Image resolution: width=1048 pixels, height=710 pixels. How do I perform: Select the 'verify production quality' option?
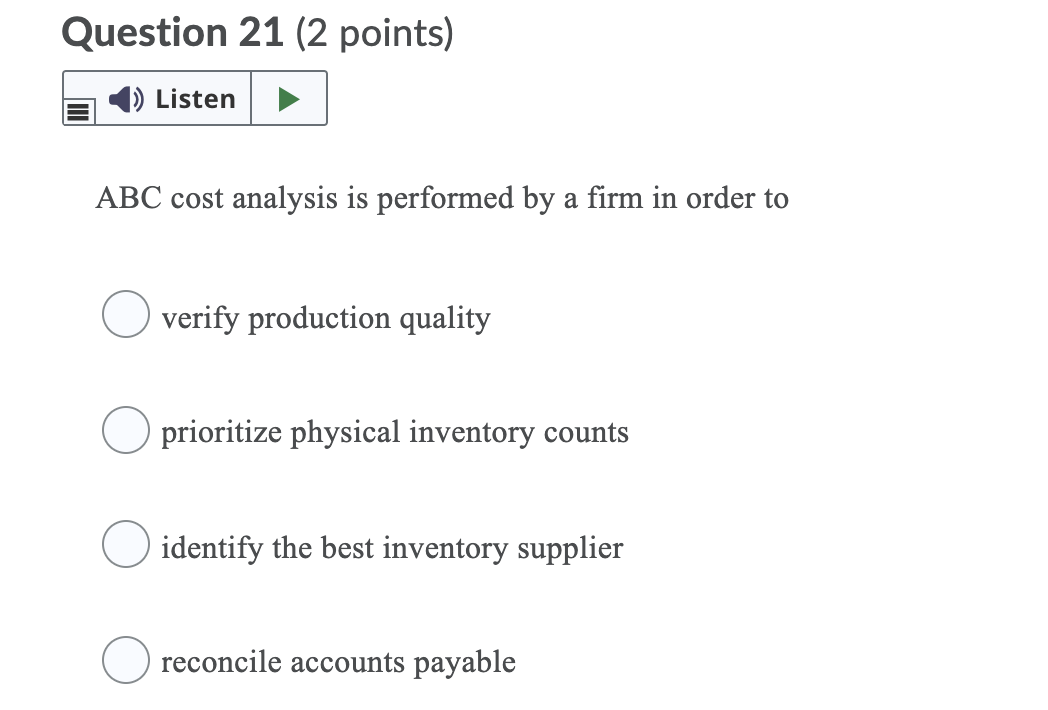[x=125, y=314]
